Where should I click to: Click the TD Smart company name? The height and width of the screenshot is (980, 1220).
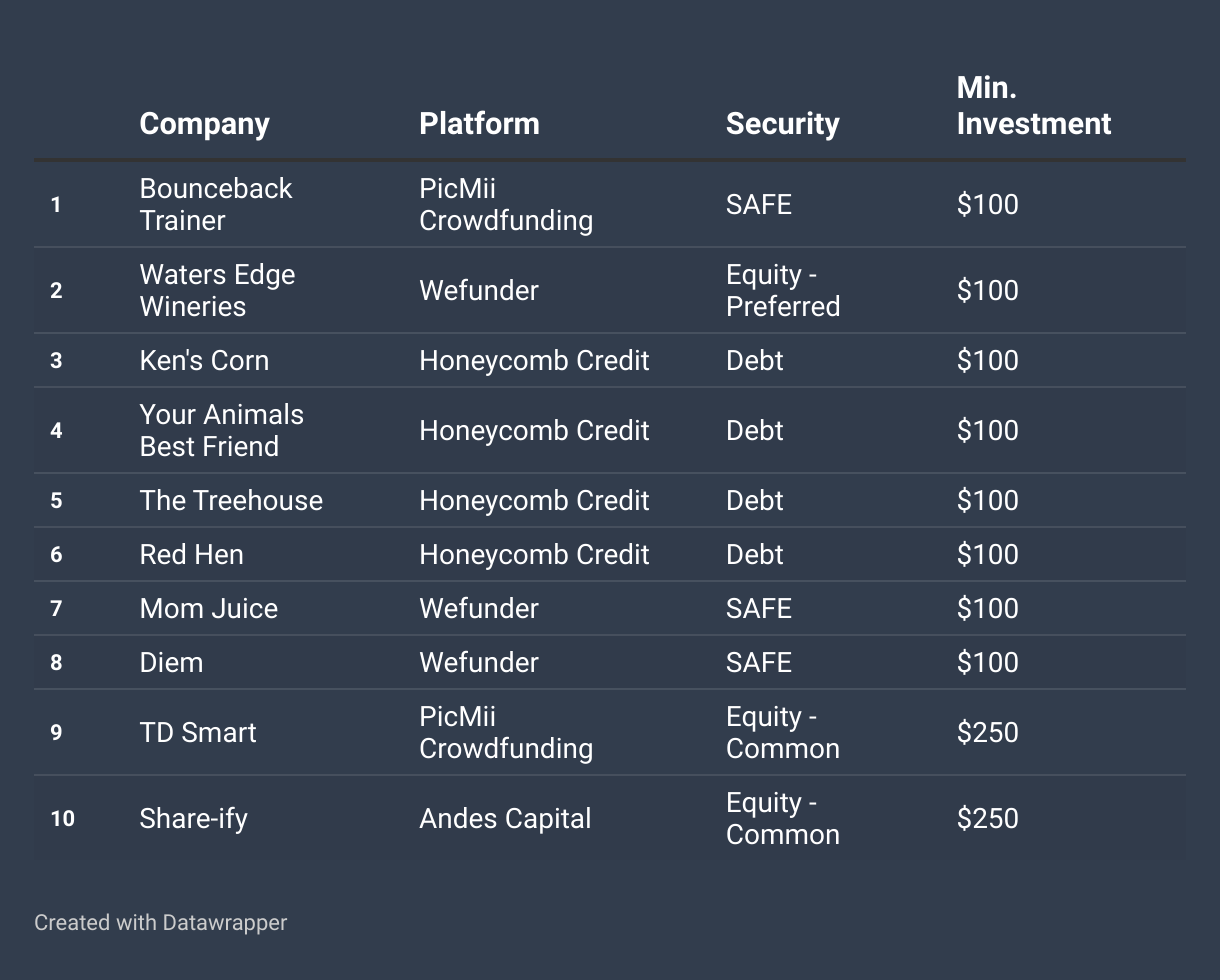[x=198, y=732]
